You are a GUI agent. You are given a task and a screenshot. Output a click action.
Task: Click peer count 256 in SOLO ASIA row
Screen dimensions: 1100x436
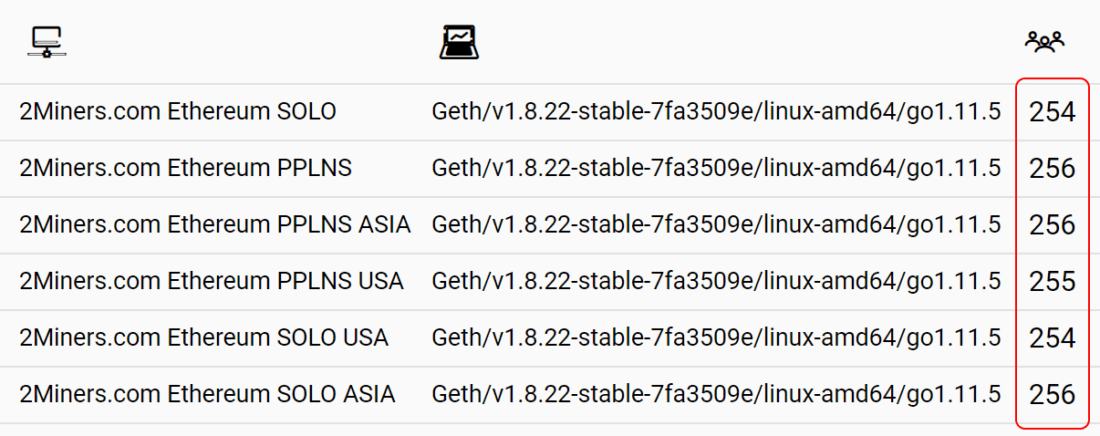(x=1051, y=394)
